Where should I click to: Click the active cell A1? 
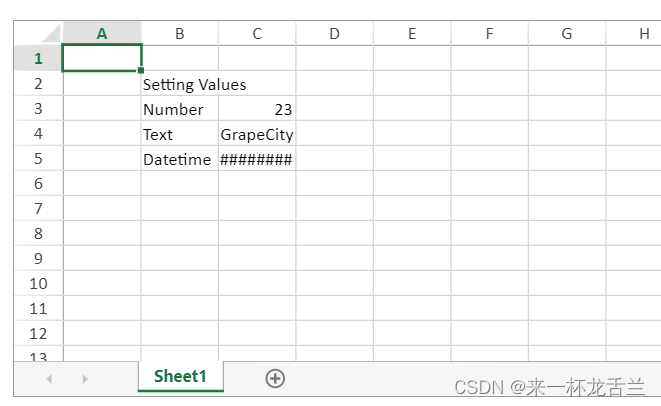(102, 58)
